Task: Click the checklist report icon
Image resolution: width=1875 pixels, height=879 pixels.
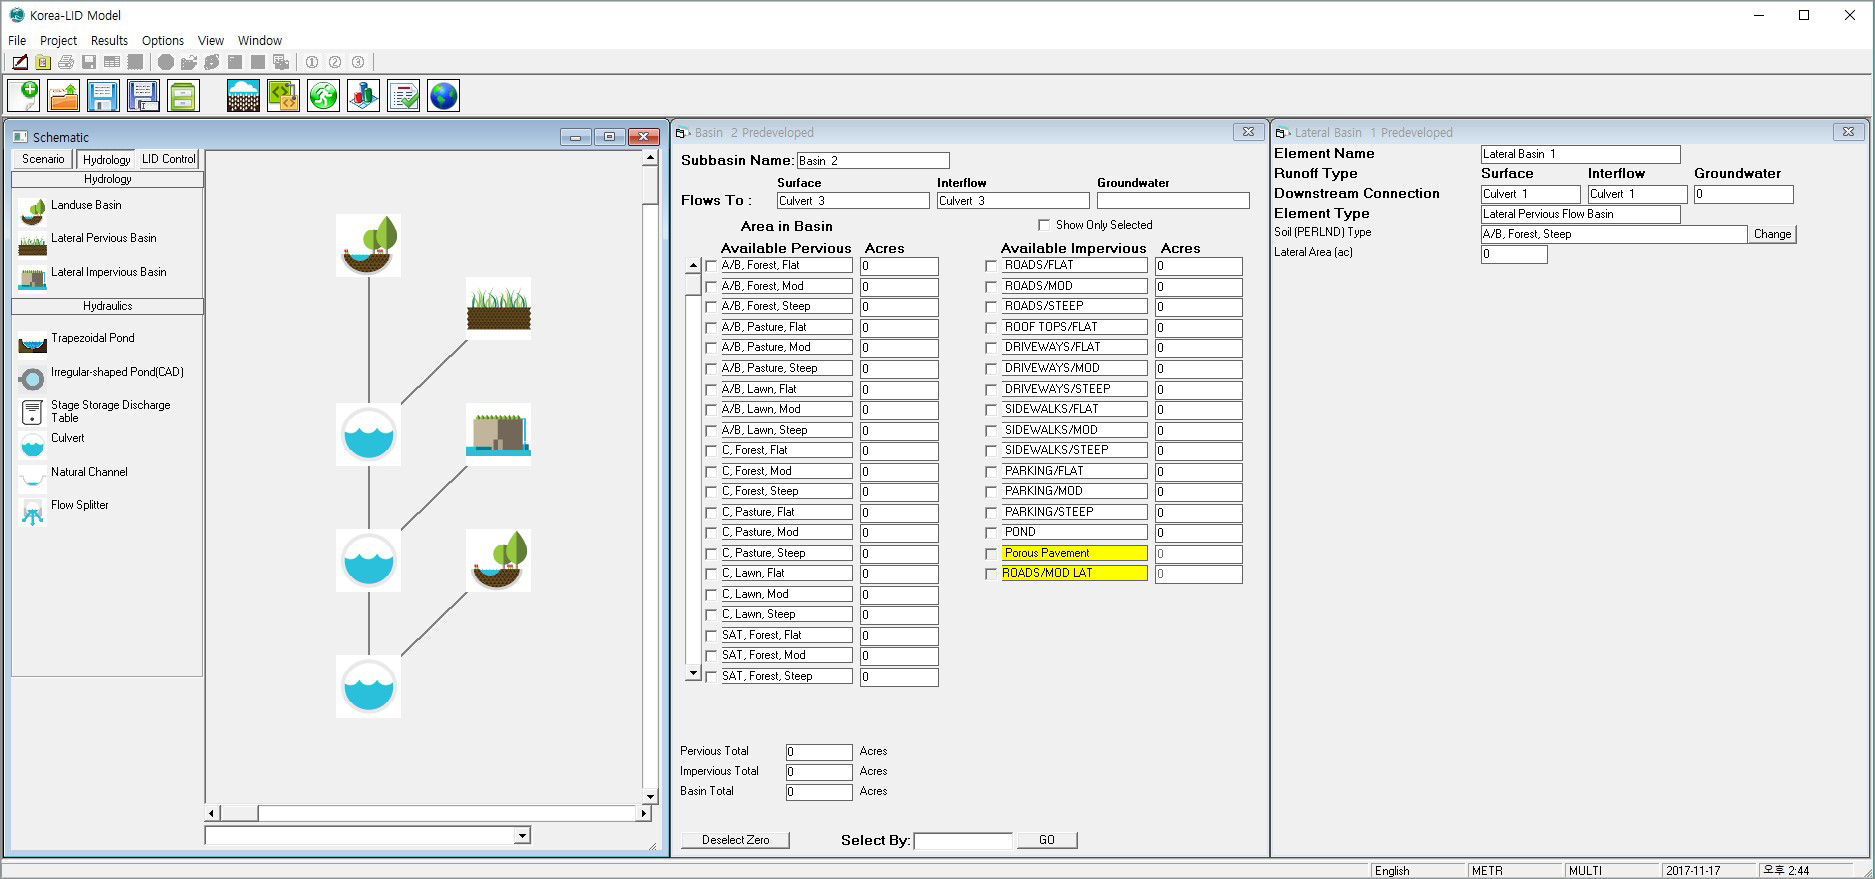Action: tap(403, 96)
